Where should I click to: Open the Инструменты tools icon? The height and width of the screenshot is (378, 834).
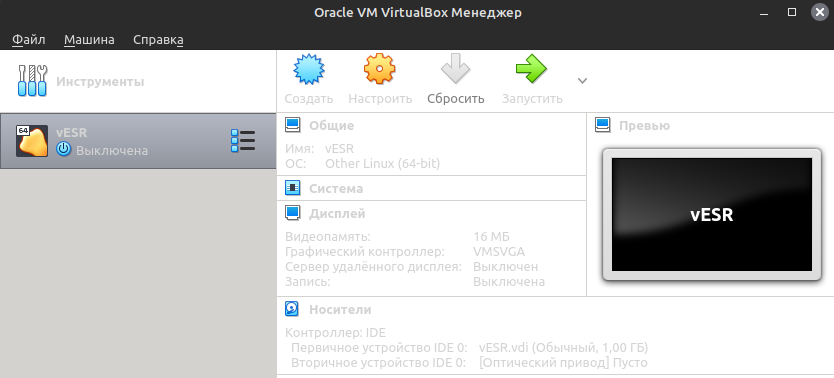(x=32, y=81)
